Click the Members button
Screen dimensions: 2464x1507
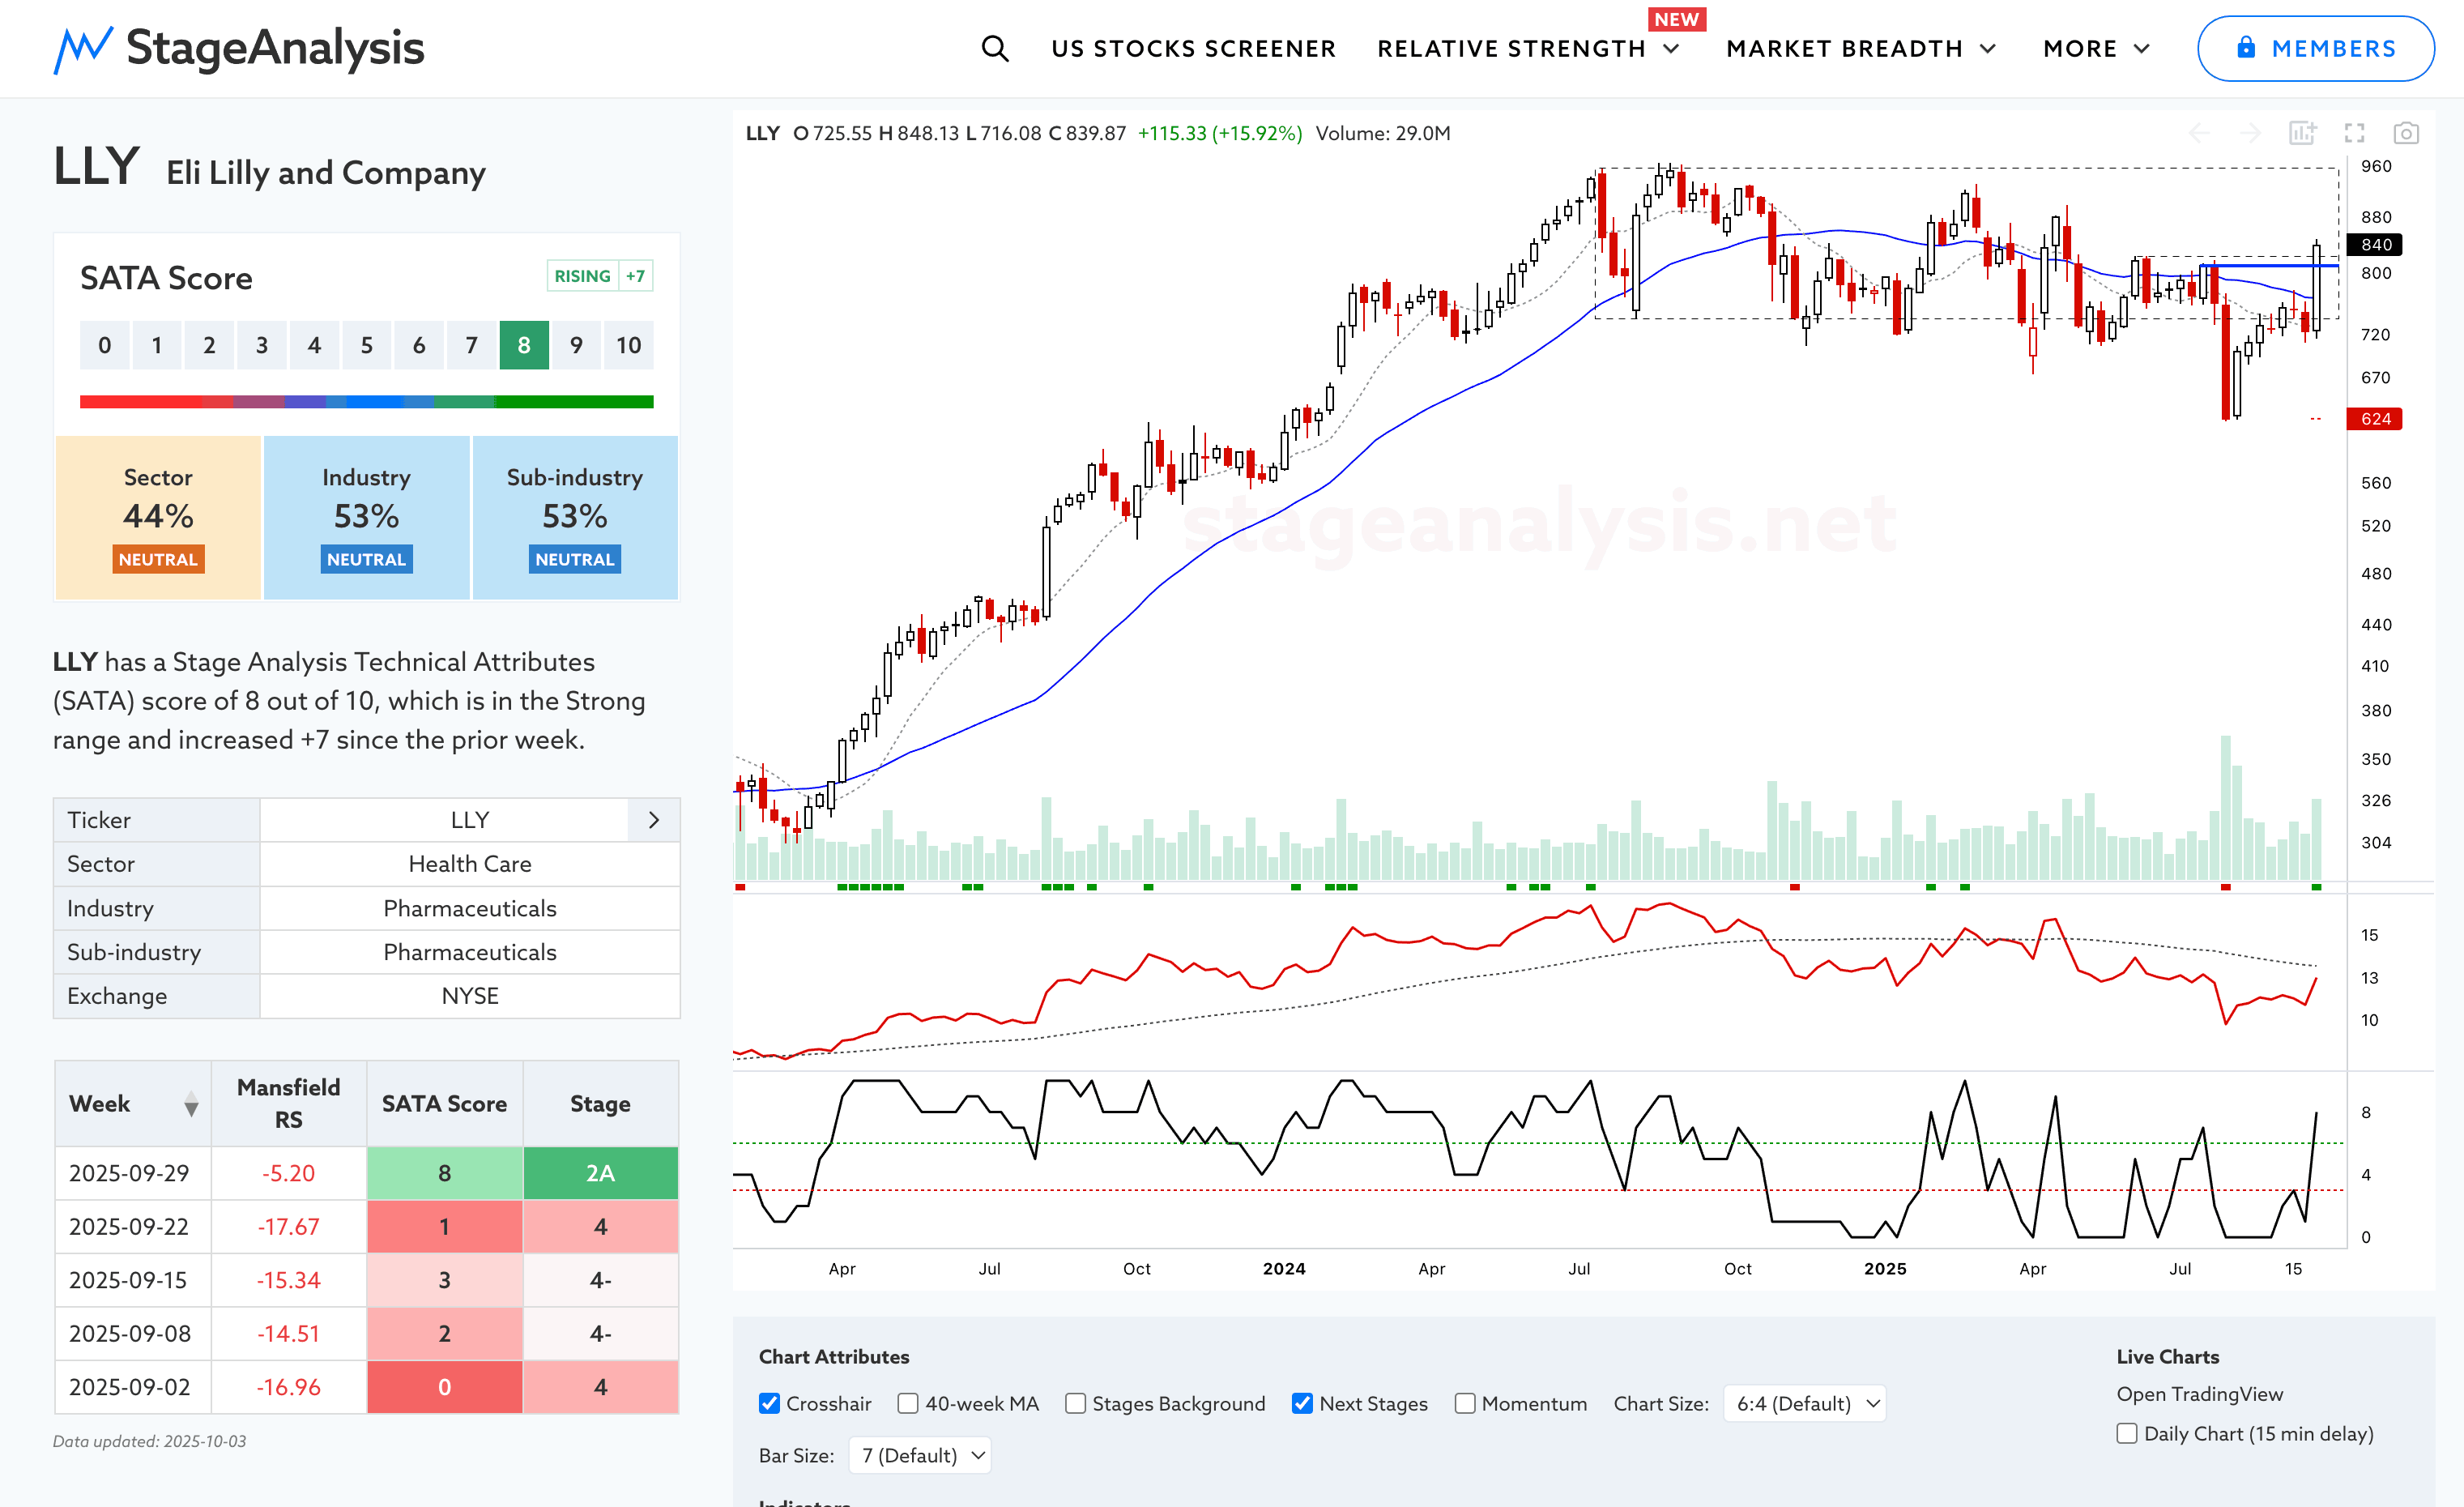pyautogui.click(x=2315, y=48)
